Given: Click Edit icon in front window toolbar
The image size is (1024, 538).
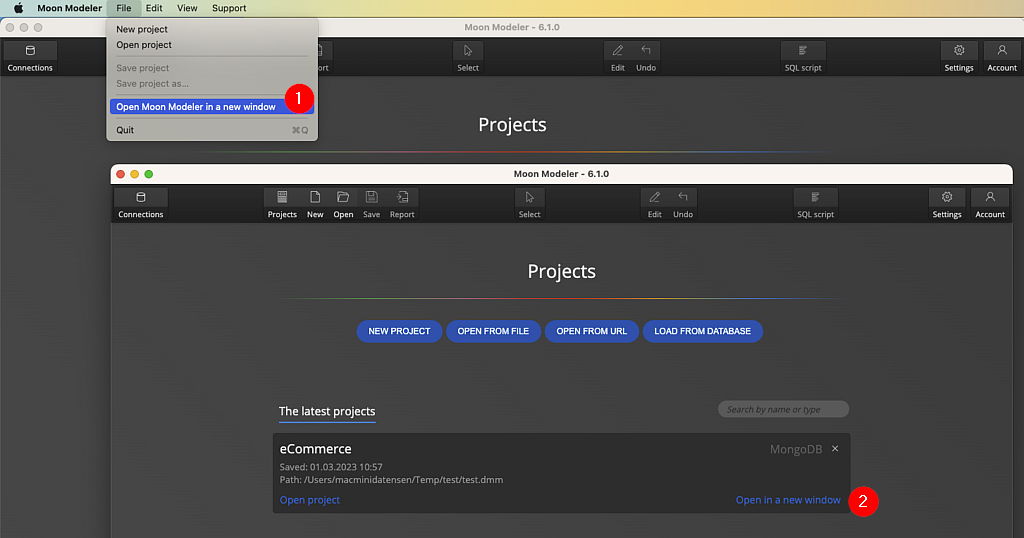Looking at the screenshot, I should [654, 204].
